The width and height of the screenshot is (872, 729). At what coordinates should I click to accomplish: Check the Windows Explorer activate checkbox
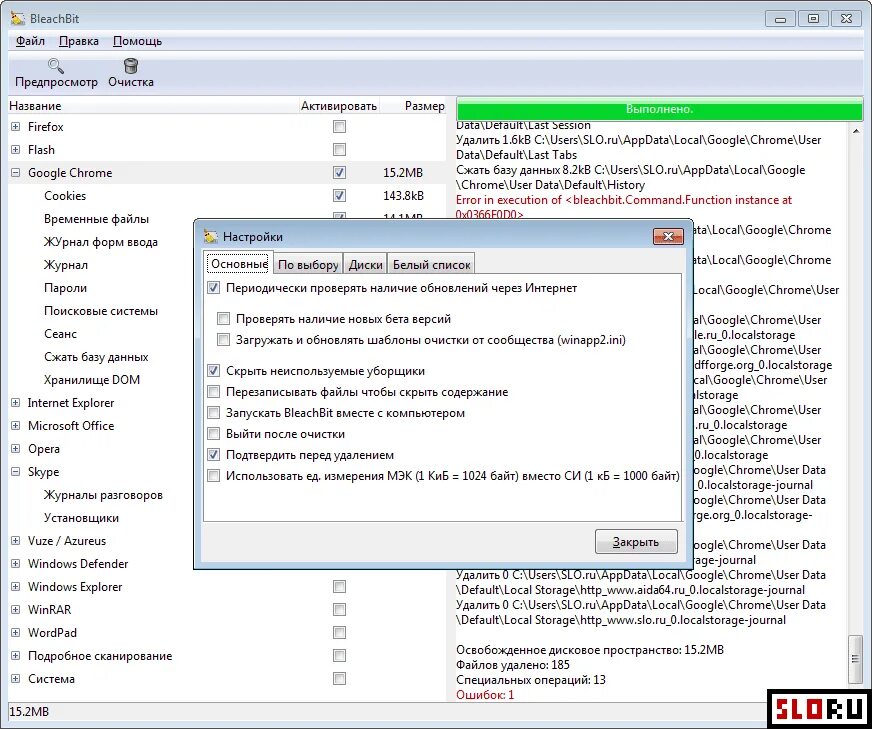(x=339, y=587)
